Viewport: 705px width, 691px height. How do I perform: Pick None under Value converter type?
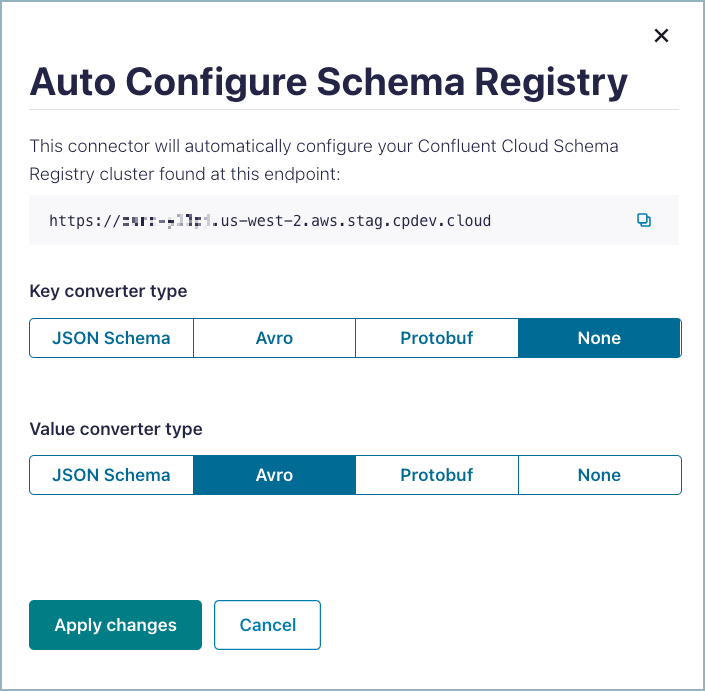[x=599, y=475]
